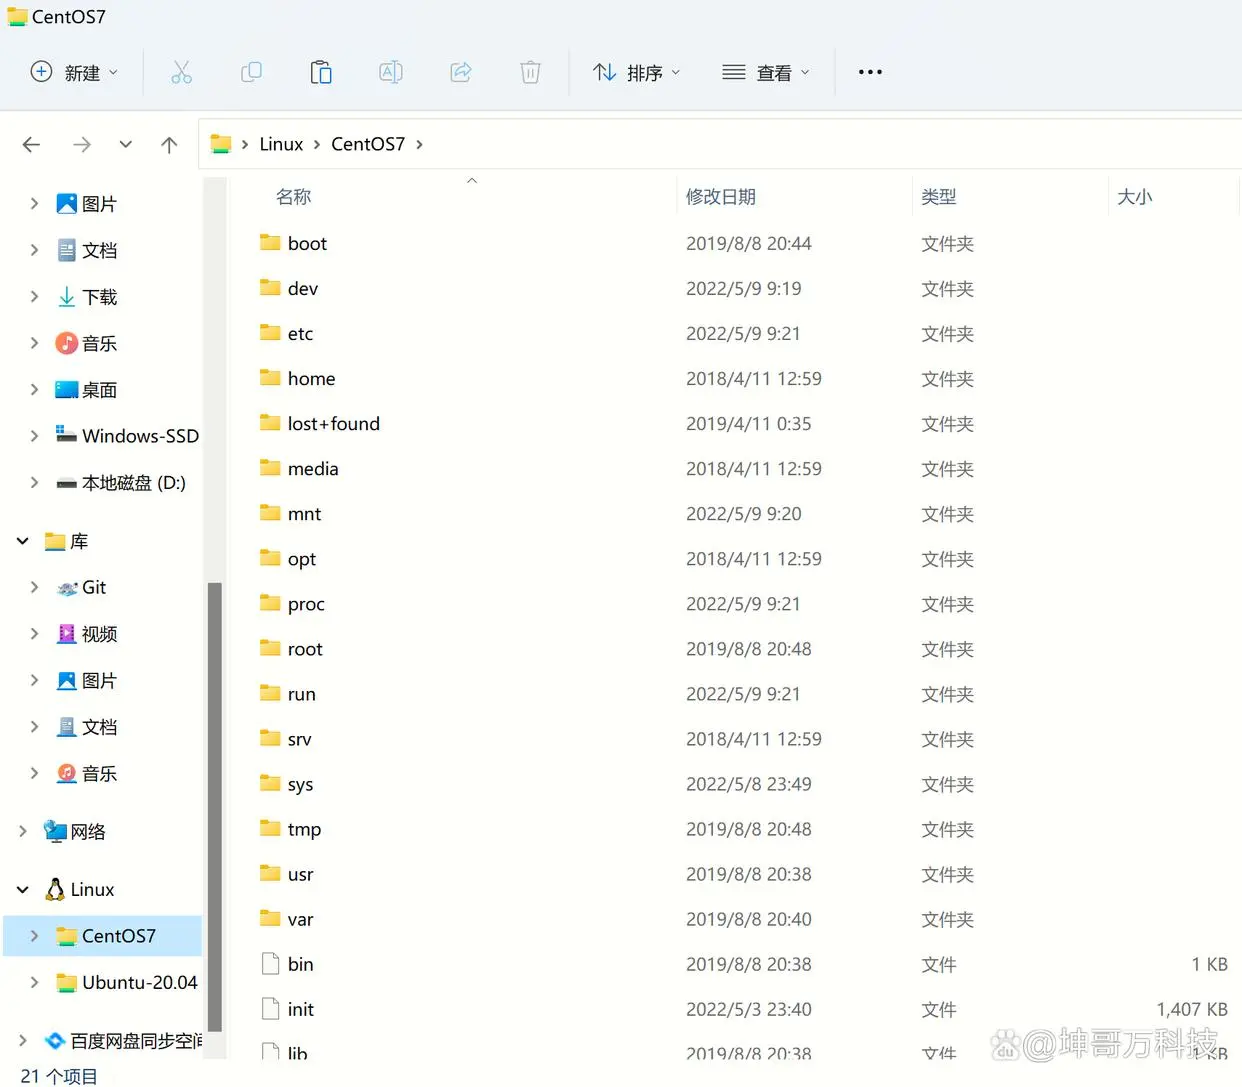Sort by 名称 column header

[294, 197]
